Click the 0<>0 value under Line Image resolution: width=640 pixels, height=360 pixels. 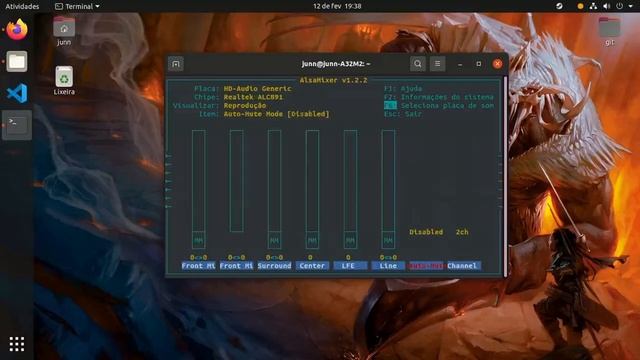388,258
